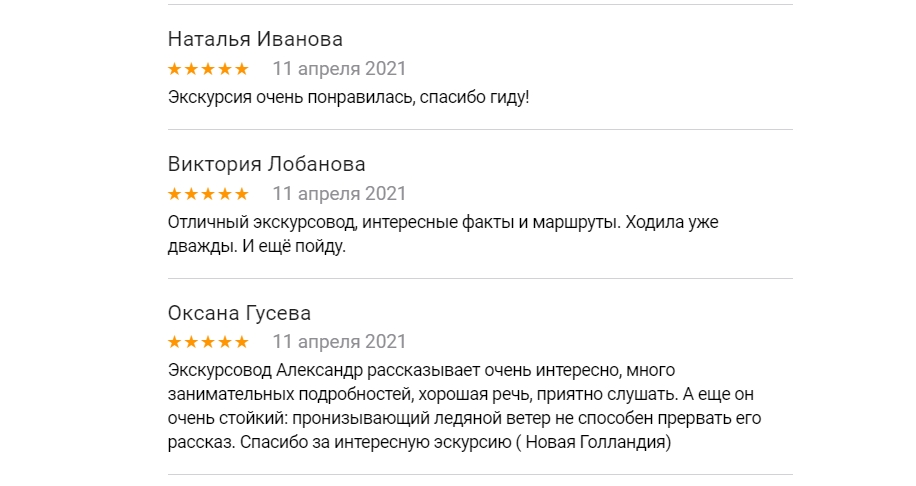Click last star in Виктория Лобанова's review

(x=241, y=193)
